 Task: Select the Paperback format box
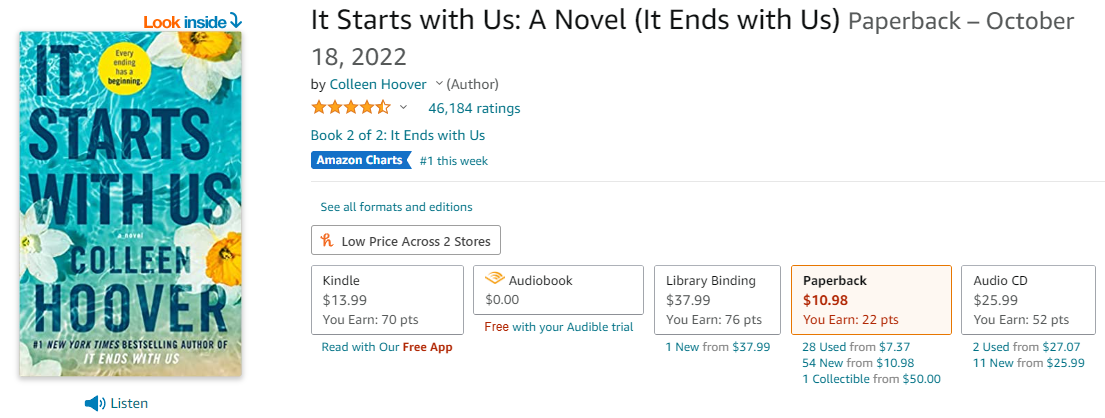point(870,300)
